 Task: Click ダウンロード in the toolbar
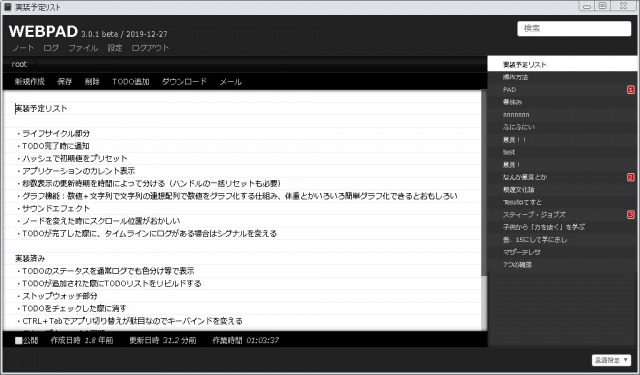(184, 82)
